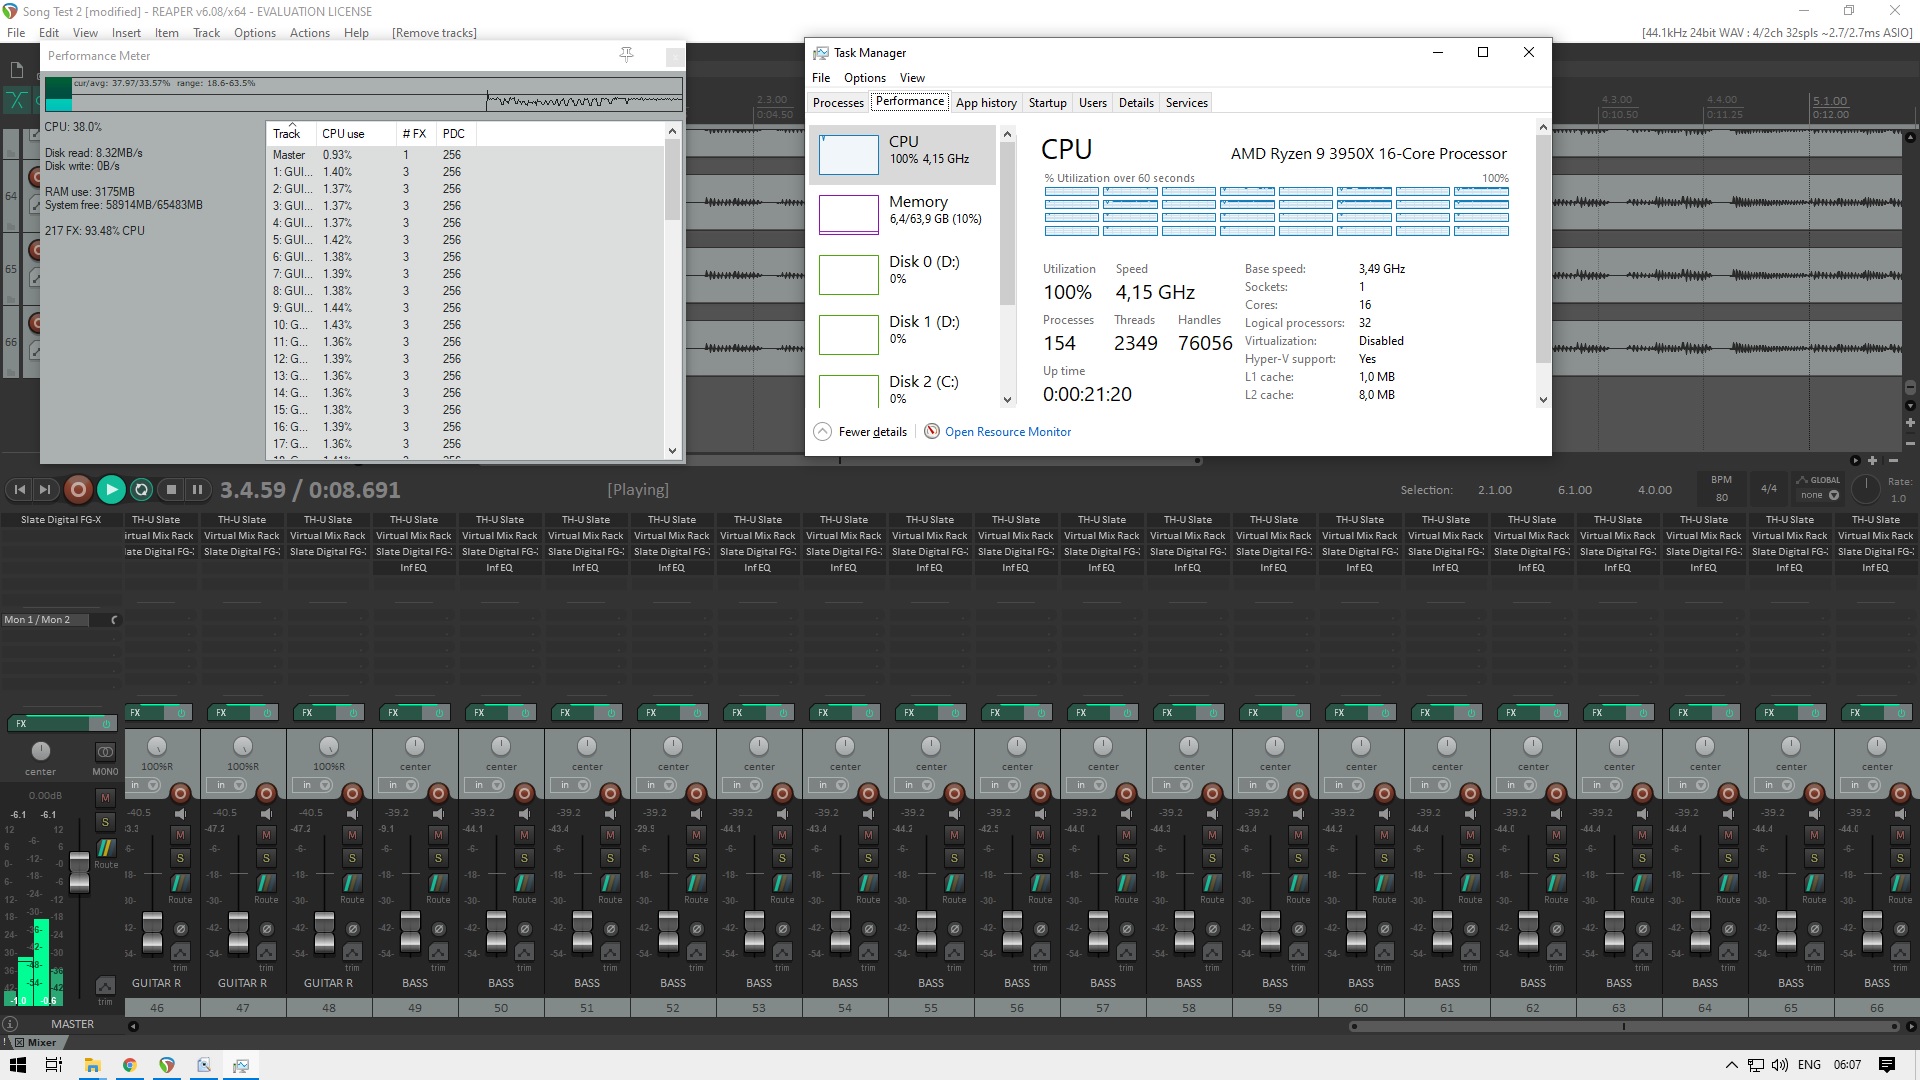Click the transport Record button

tap(78, 489)
